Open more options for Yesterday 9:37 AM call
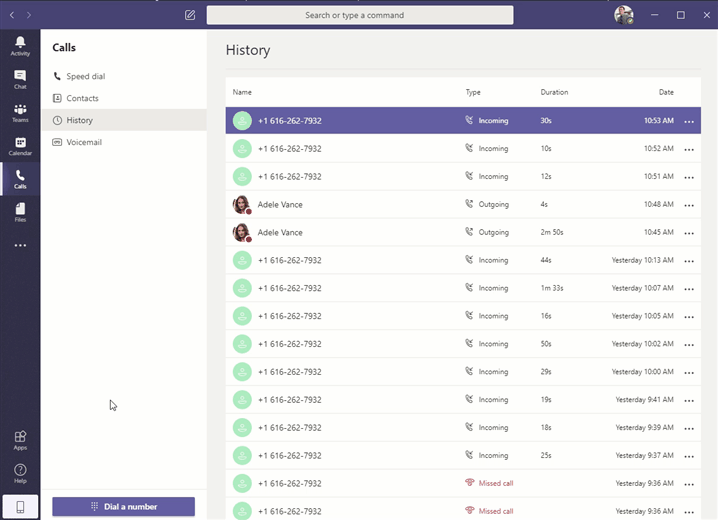This screenshot has height=520, width=718. pos(689,456)
